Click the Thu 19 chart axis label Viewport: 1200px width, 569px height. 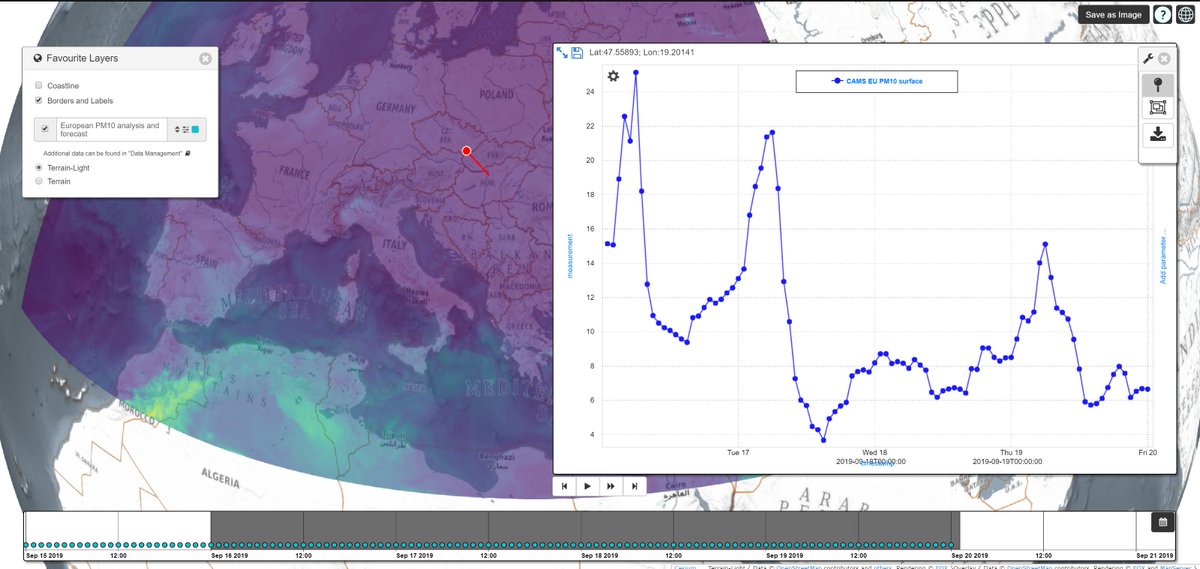[x=1011, y=452]
